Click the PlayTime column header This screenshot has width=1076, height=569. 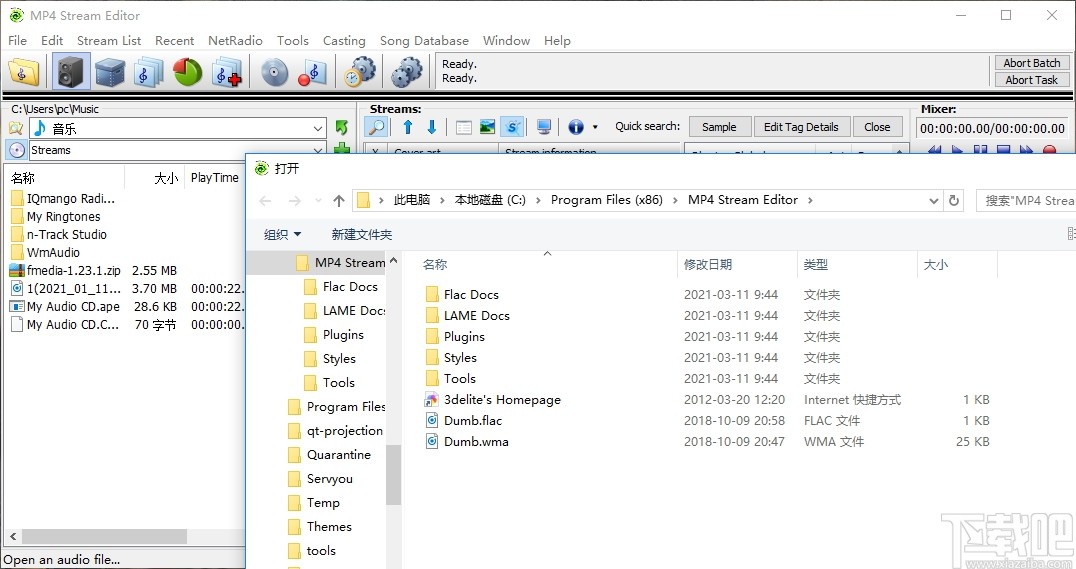point(215,178)
